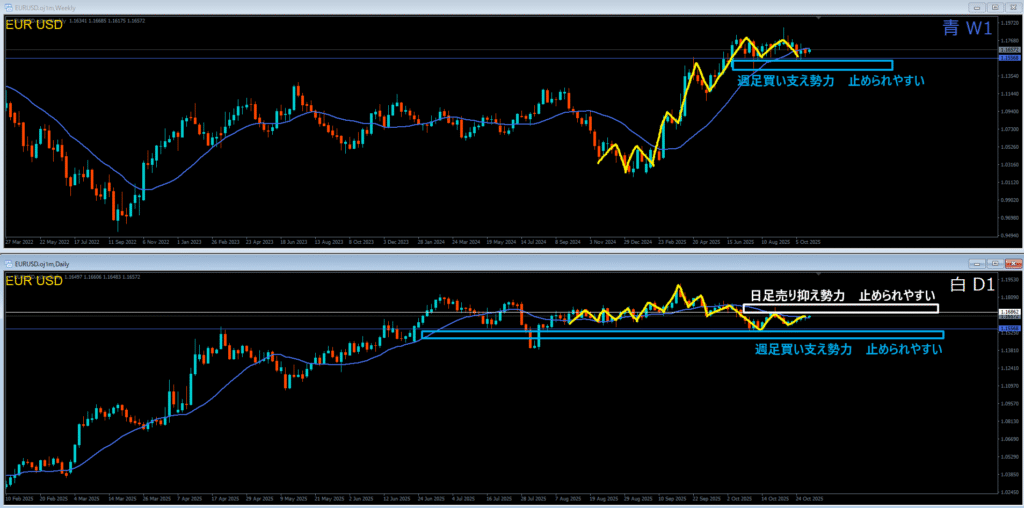1024x508 pixels.
Task: Click the chart shift triangle on Weekly chart
Action: click(819, 18)
